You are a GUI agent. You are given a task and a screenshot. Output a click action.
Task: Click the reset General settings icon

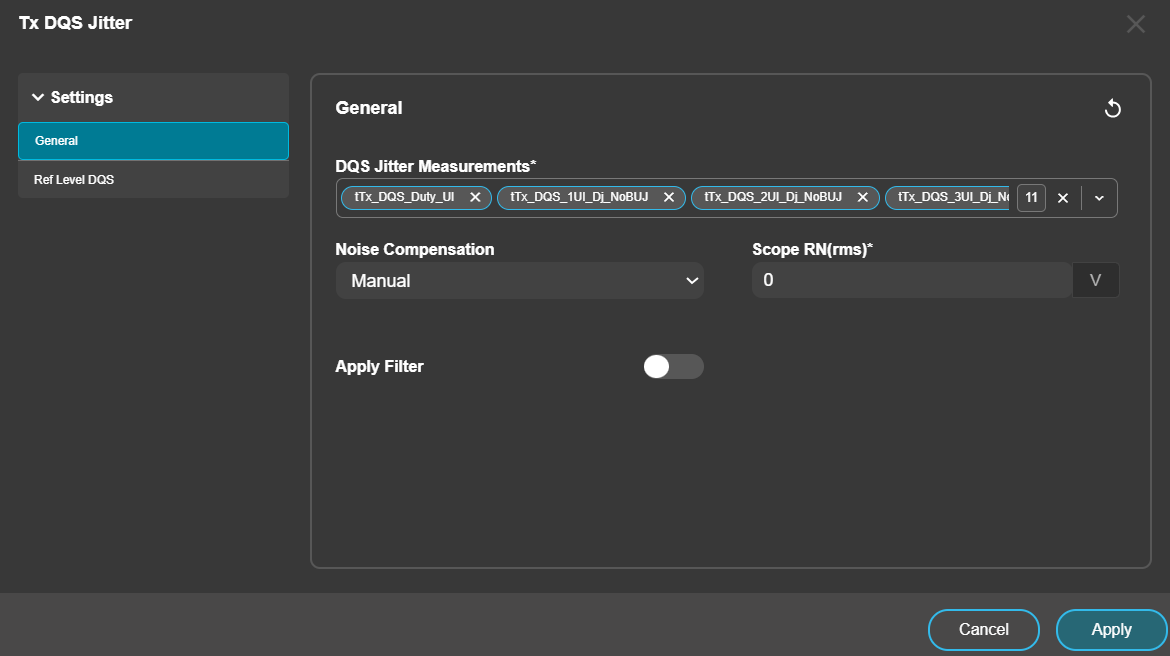click(x=1112, y=109)
